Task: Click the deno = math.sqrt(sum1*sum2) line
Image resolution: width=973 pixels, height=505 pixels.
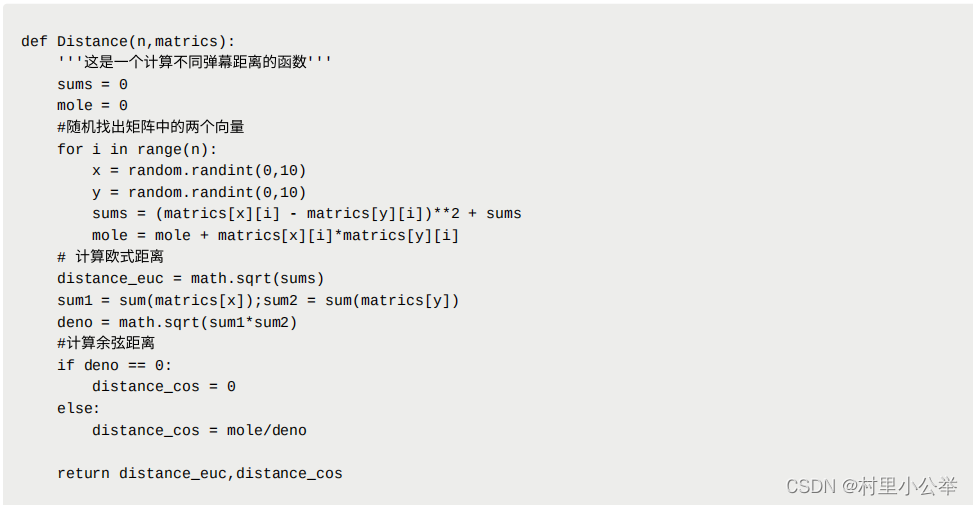Action: click(177, 323)
